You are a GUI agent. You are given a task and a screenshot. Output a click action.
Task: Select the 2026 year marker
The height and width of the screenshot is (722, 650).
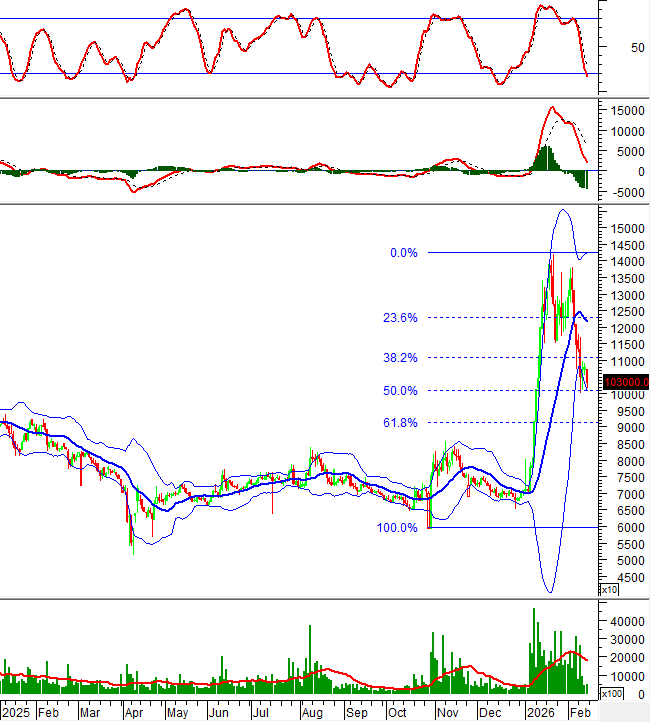tap(541, 713)
